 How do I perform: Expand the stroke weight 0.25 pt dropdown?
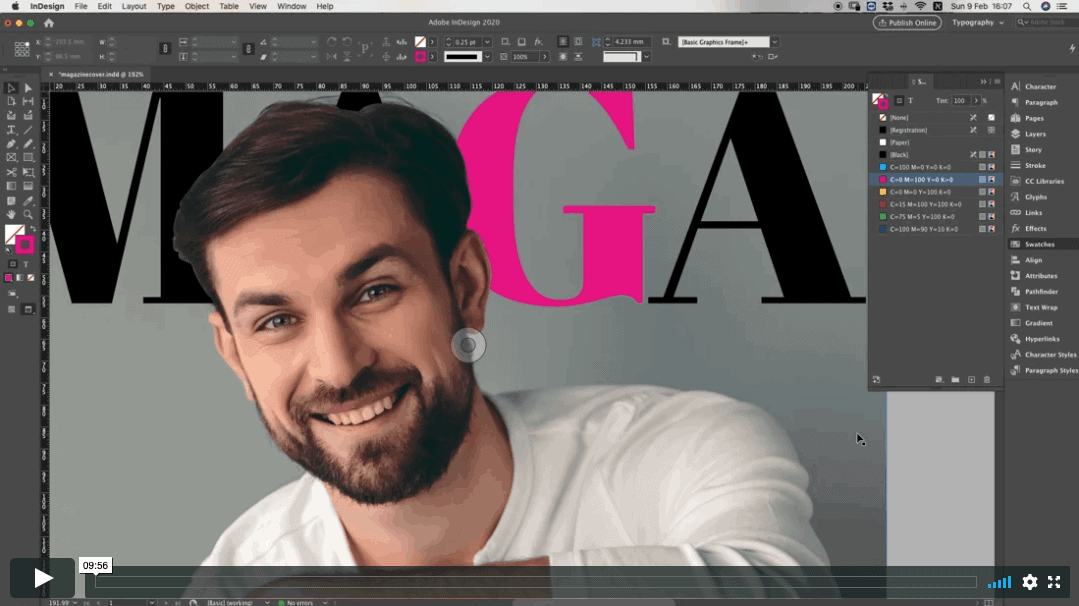point(487,42)
